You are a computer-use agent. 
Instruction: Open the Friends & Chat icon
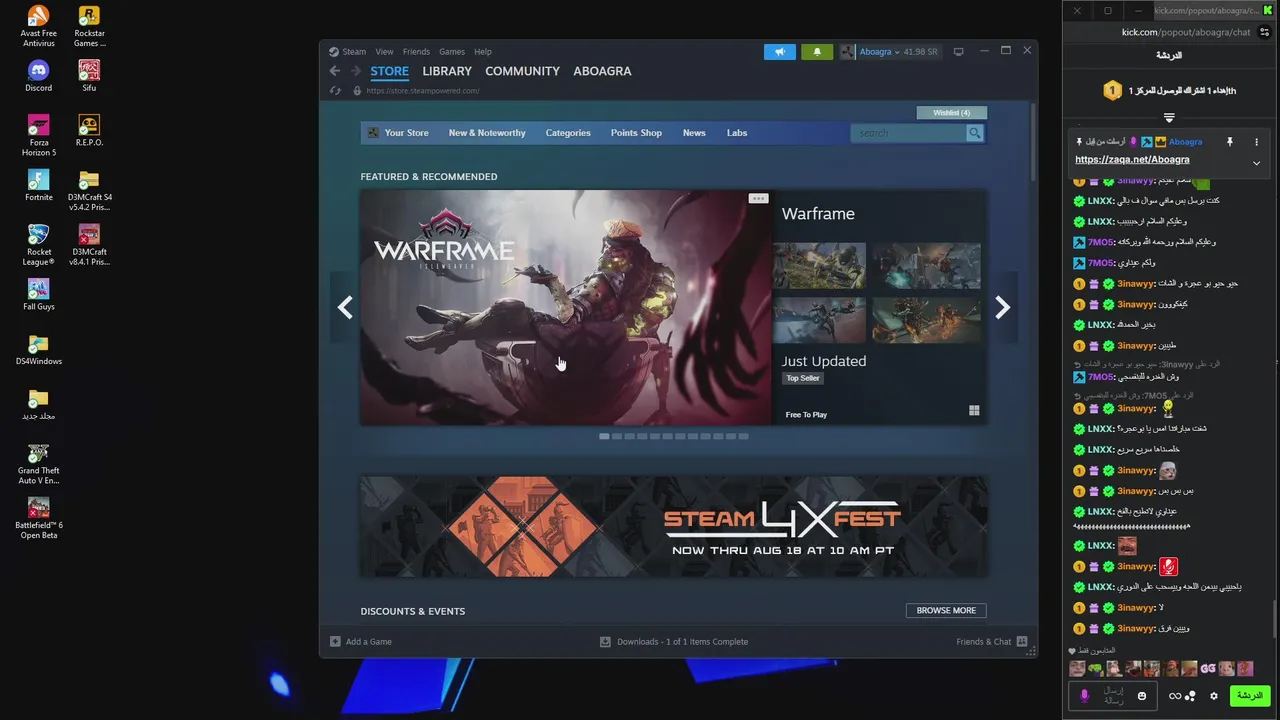pyautogui.click(x=1022, y=642)
